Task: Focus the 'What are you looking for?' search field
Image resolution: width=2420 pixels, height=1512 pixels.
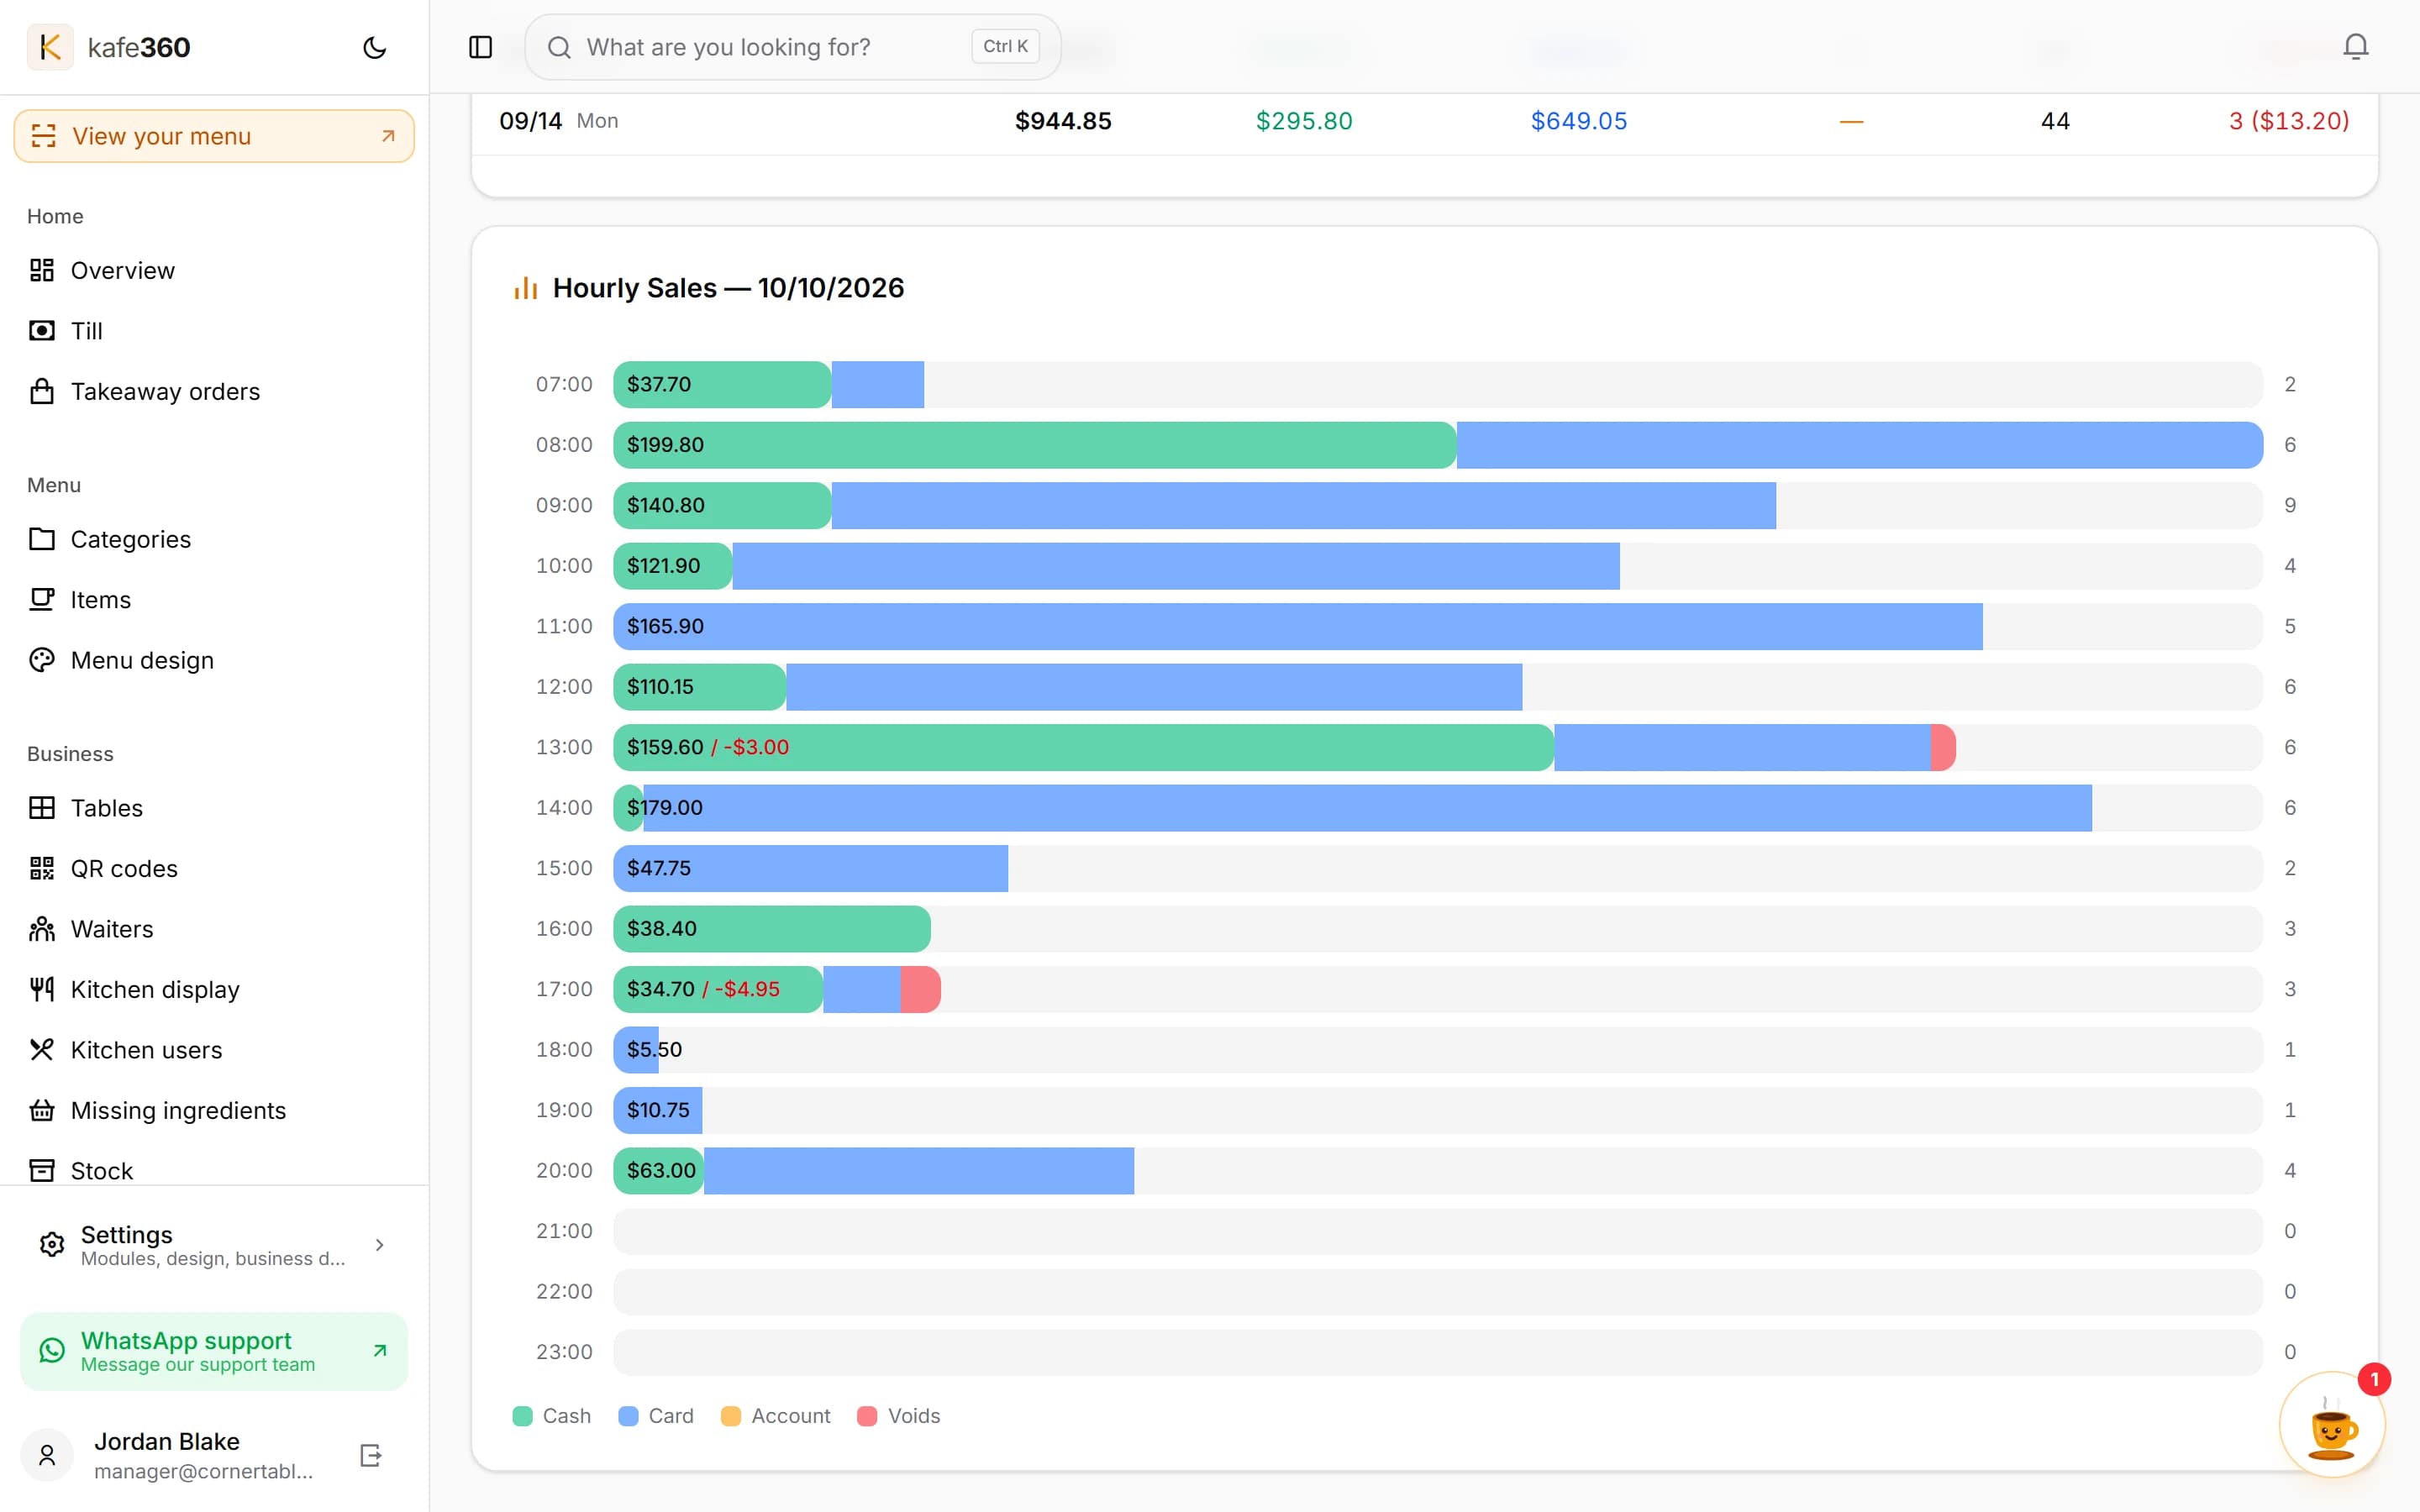Action: coord(792,47)
